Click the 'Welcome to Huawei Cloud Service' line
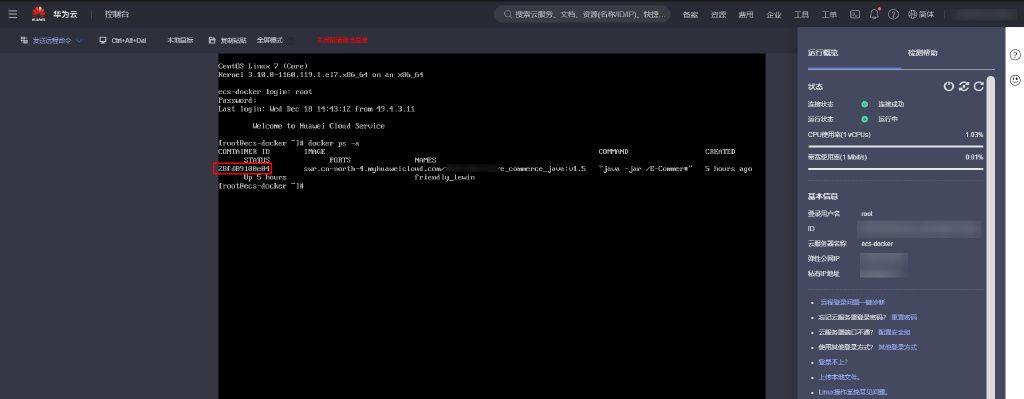This screenshot has height=399, width=1024. tap(319, 126)
